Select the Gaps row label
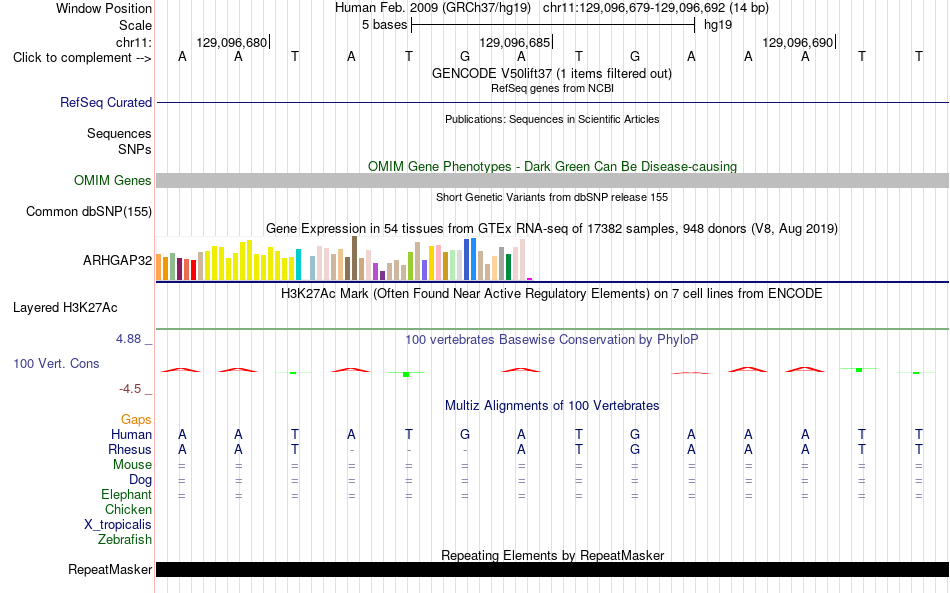Image resolution: width=950 pixels, height=593 pixels. pos(136,419)
